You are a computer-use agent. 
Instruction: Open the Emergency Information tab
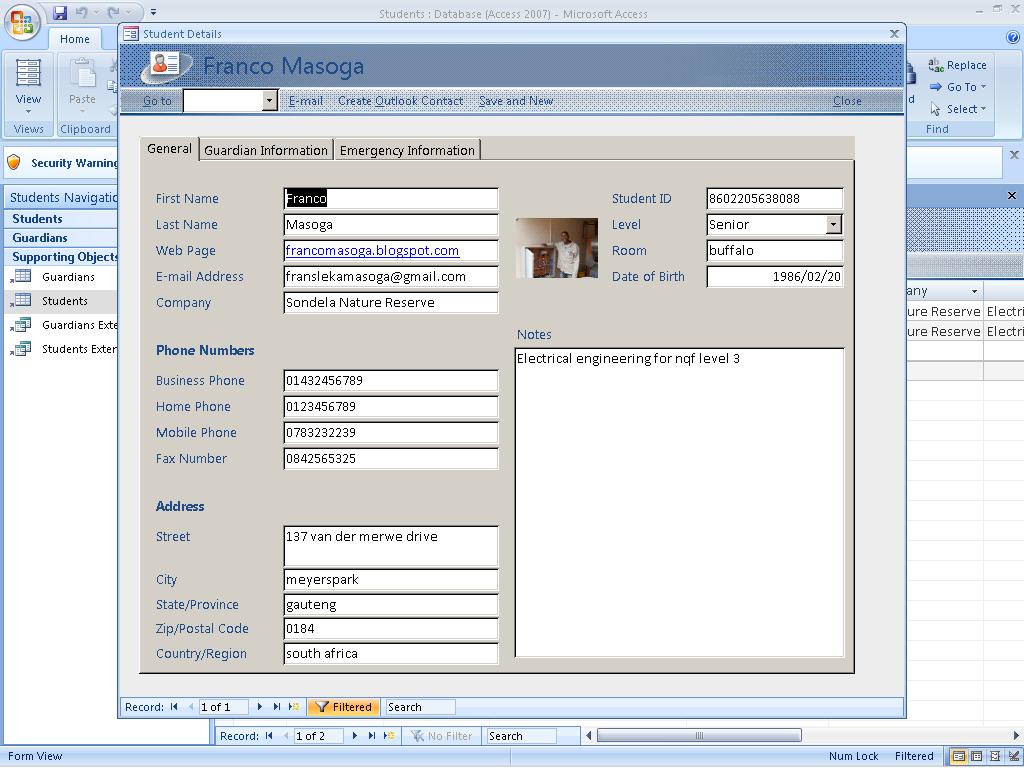click(x=407, y=150)
